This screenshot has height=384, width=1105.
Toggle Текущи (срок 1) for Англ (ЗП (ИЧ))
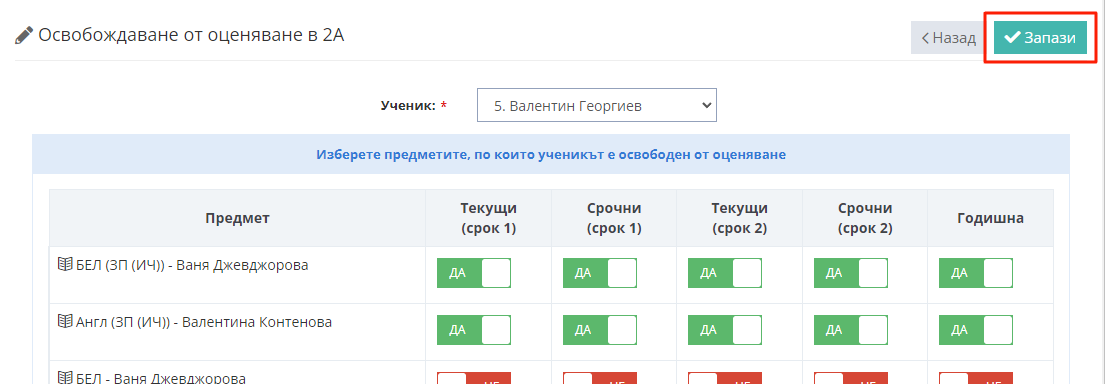pos(474,330)
